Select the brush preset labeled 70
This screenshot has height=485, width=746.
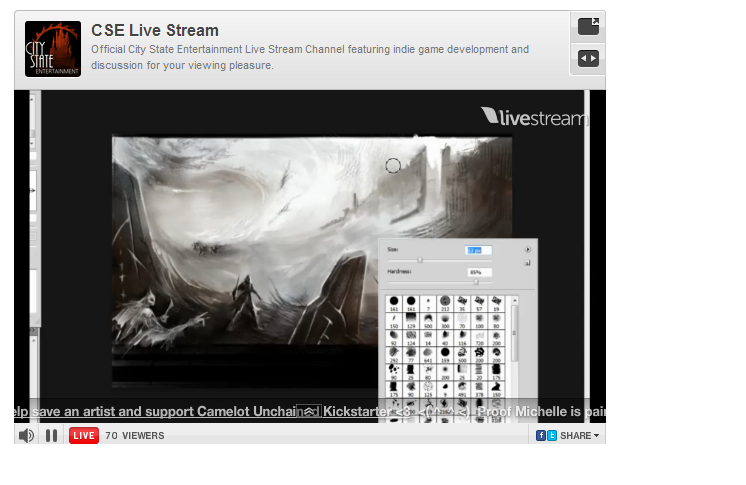462,321
